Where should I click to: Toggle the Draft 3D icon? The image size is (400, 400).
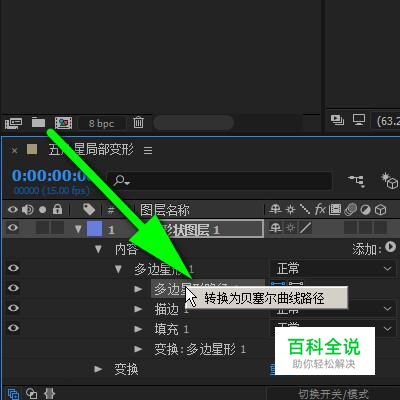389,181
